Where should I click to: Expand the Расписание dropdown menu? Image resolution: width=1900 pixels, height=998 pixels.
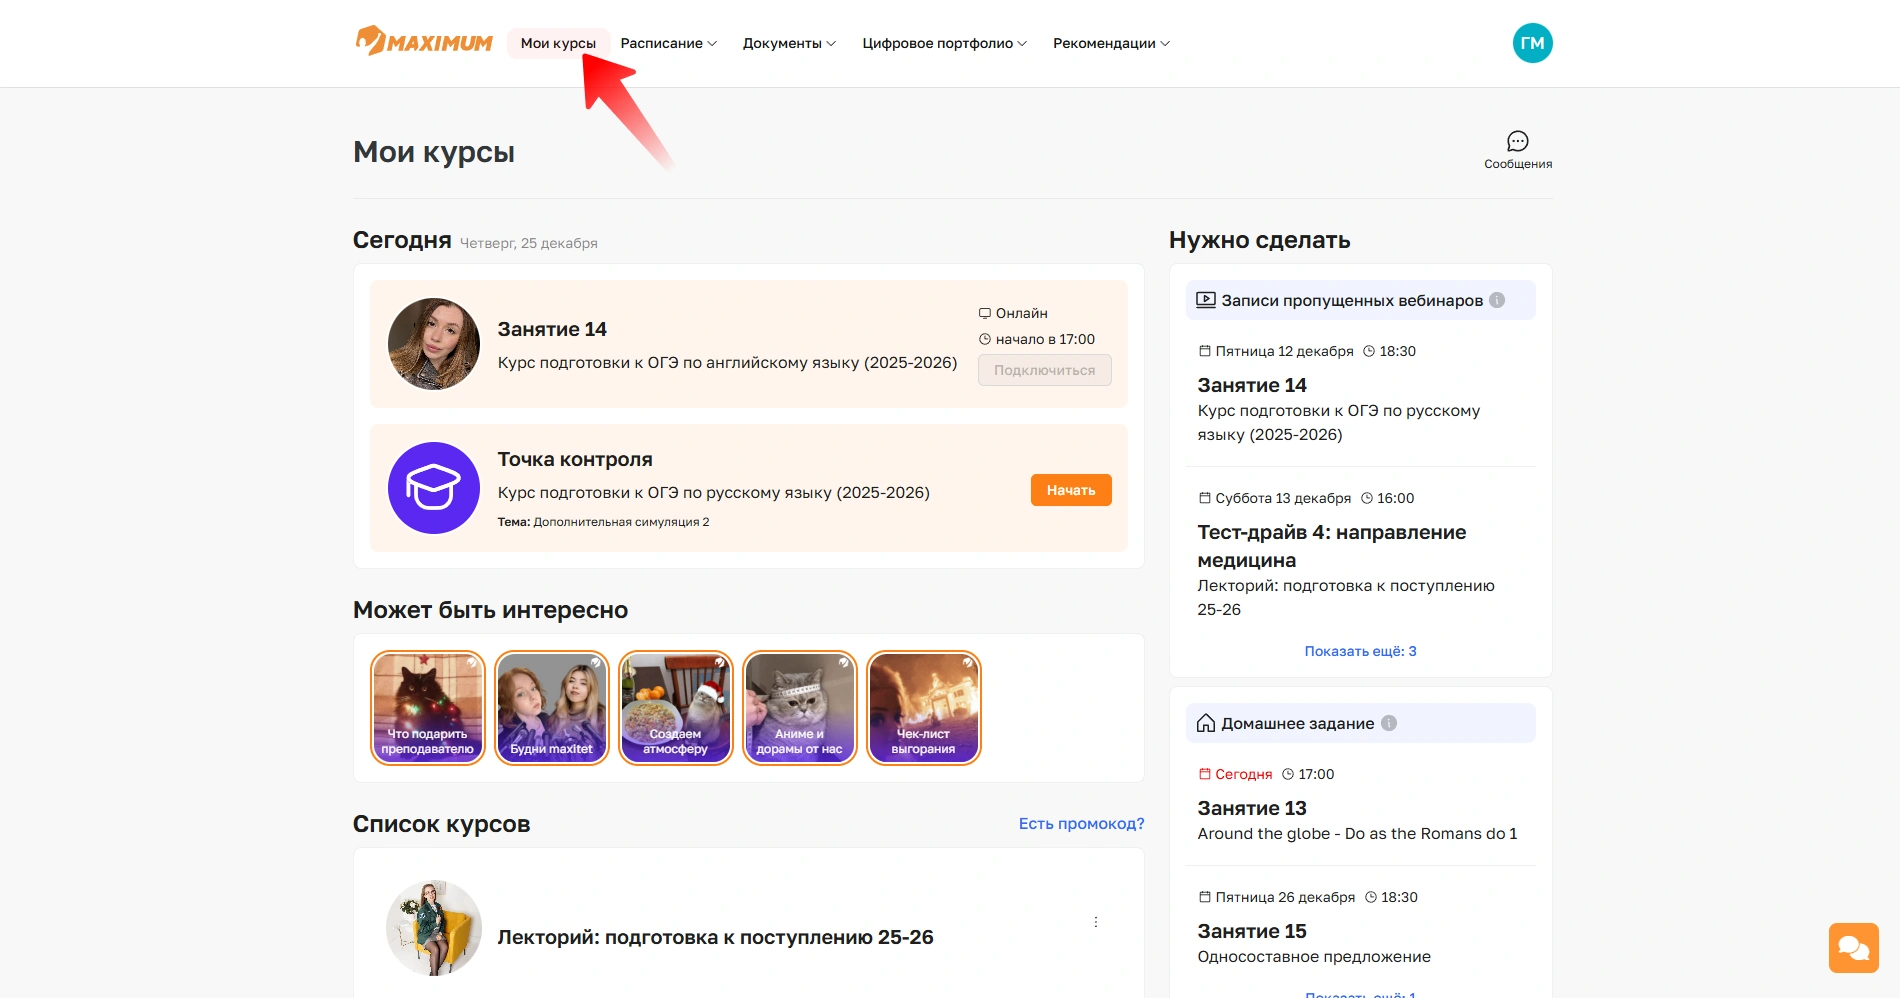coord(668,43)
